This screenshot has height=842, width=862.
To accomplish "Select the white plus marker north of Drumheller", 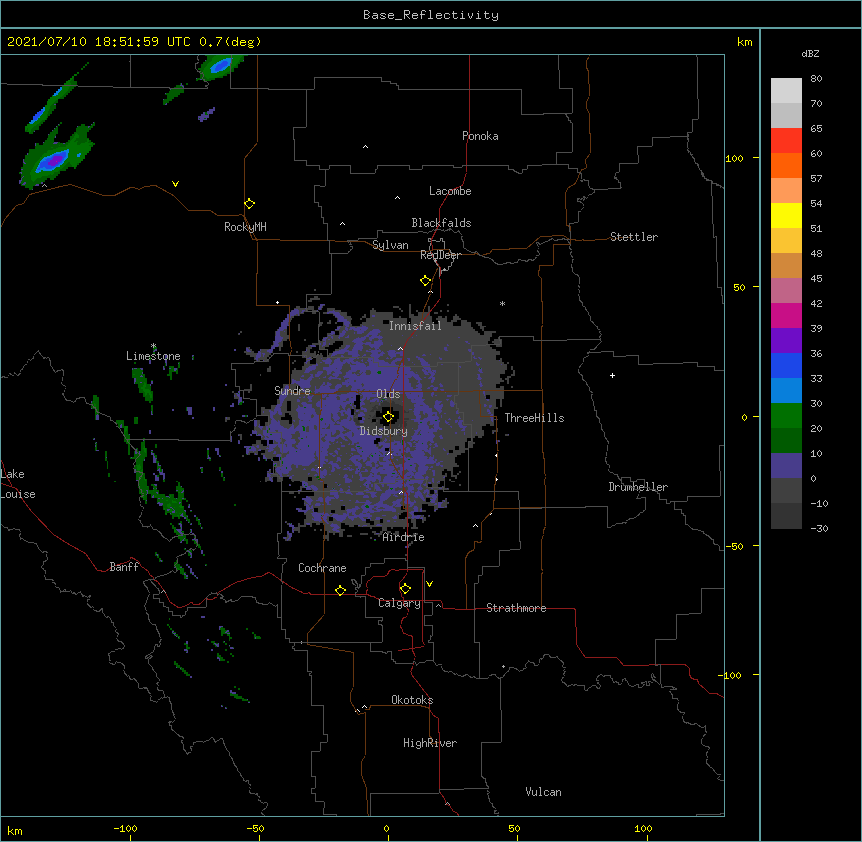I will click(x=612, y=375).
